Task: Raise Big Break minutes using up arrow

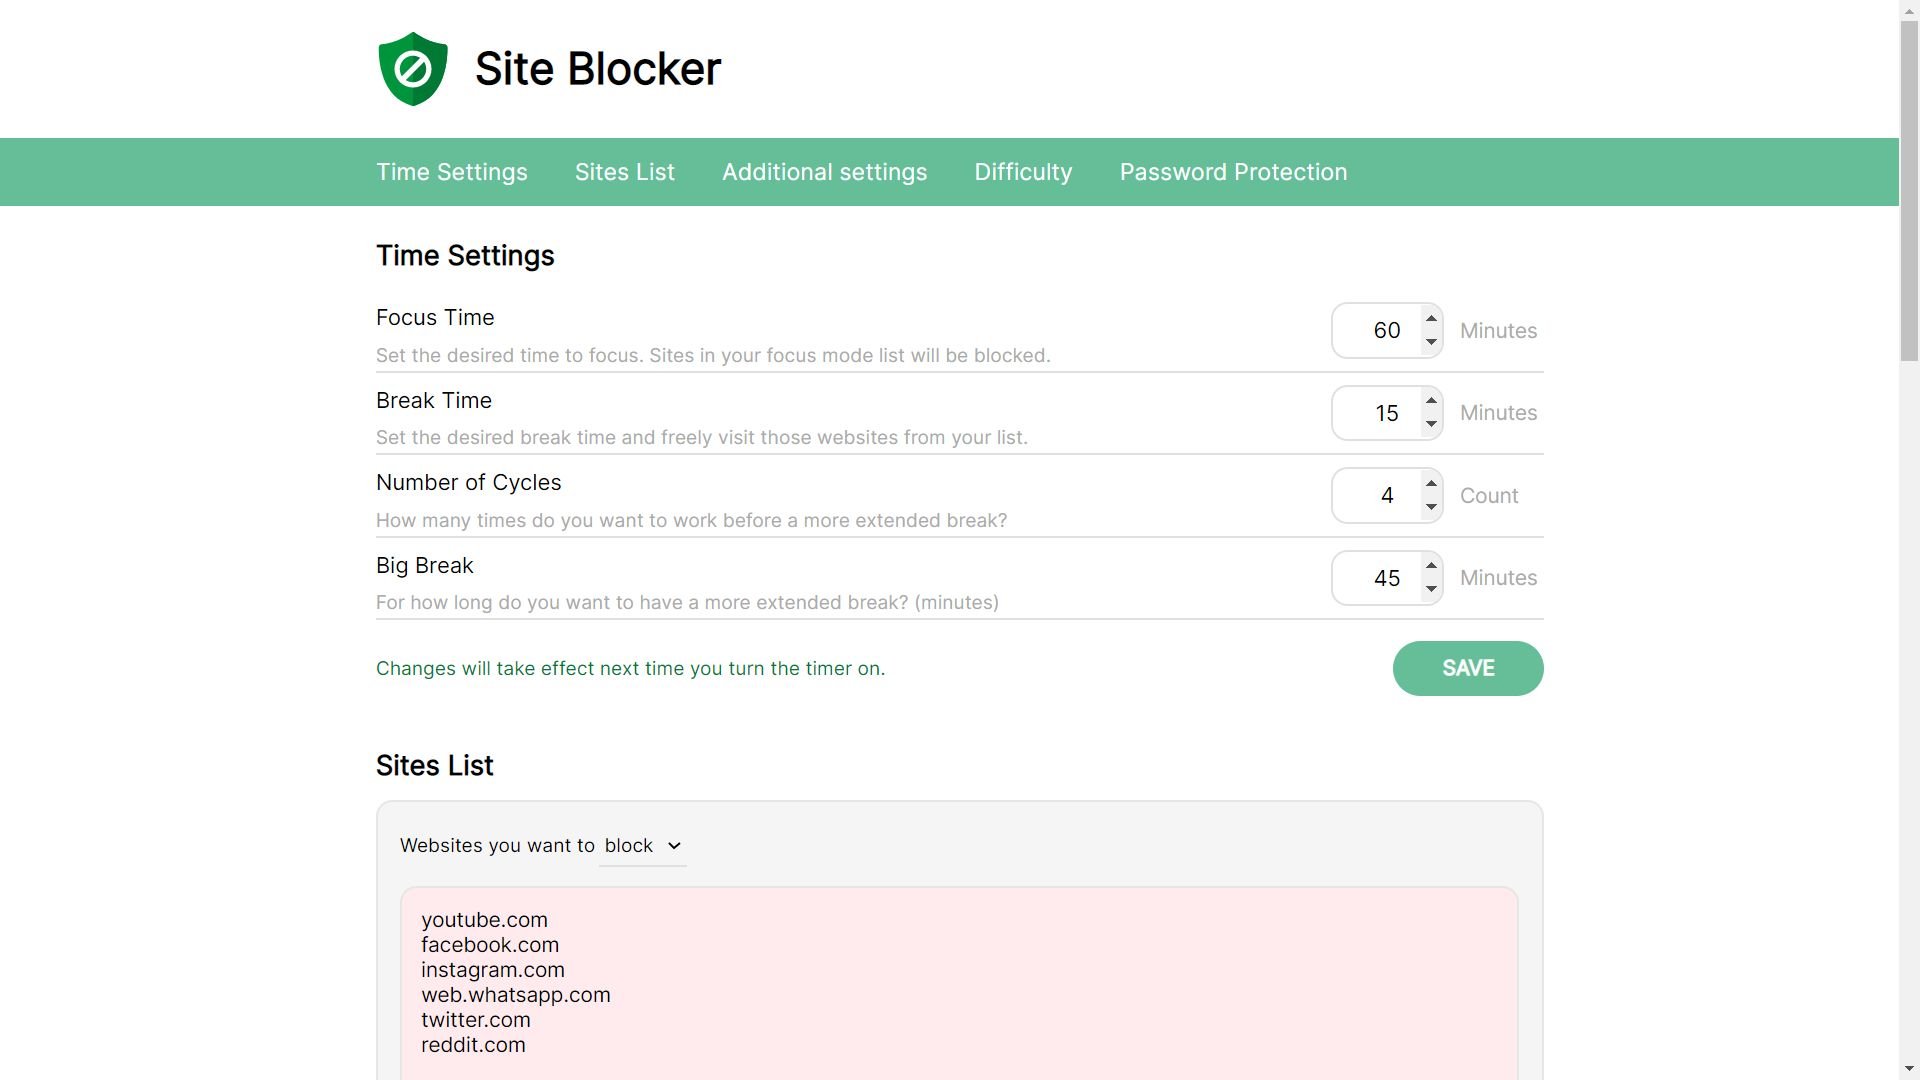Action: pyautogui.click(x=1431, y=566)
